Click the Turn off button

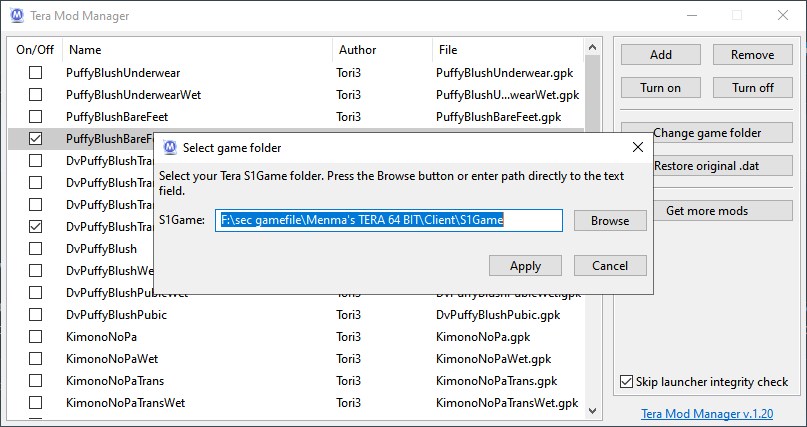pyautogui.click(x=752, y=88)
